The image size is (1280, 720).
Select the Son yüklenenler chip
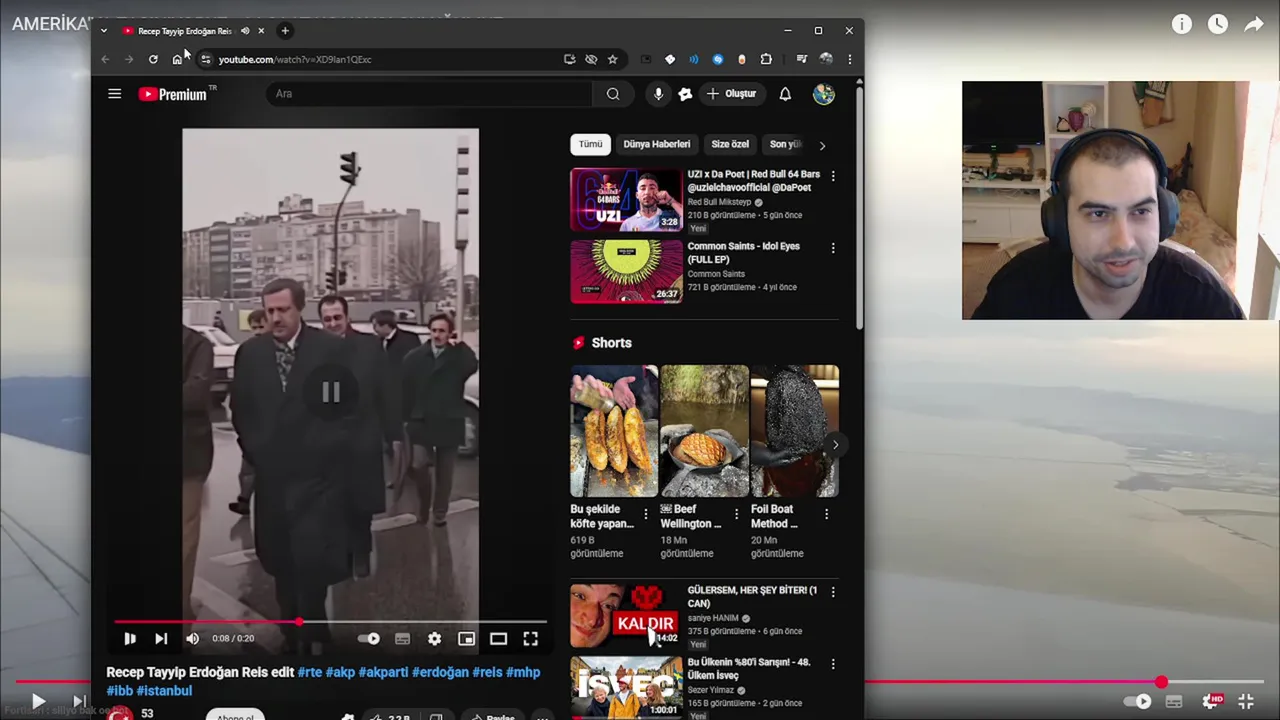pyautogui.click(x=785, y=144)
